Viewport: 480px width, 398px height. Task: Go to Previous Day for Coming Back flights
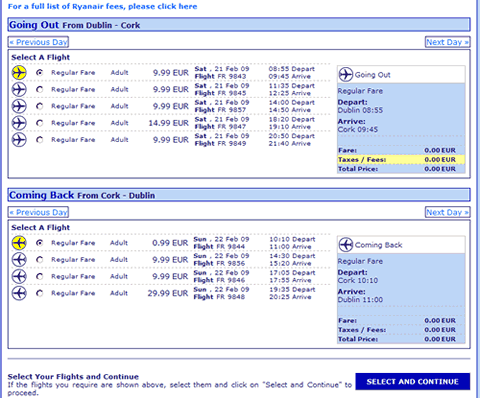pos(38,212)
